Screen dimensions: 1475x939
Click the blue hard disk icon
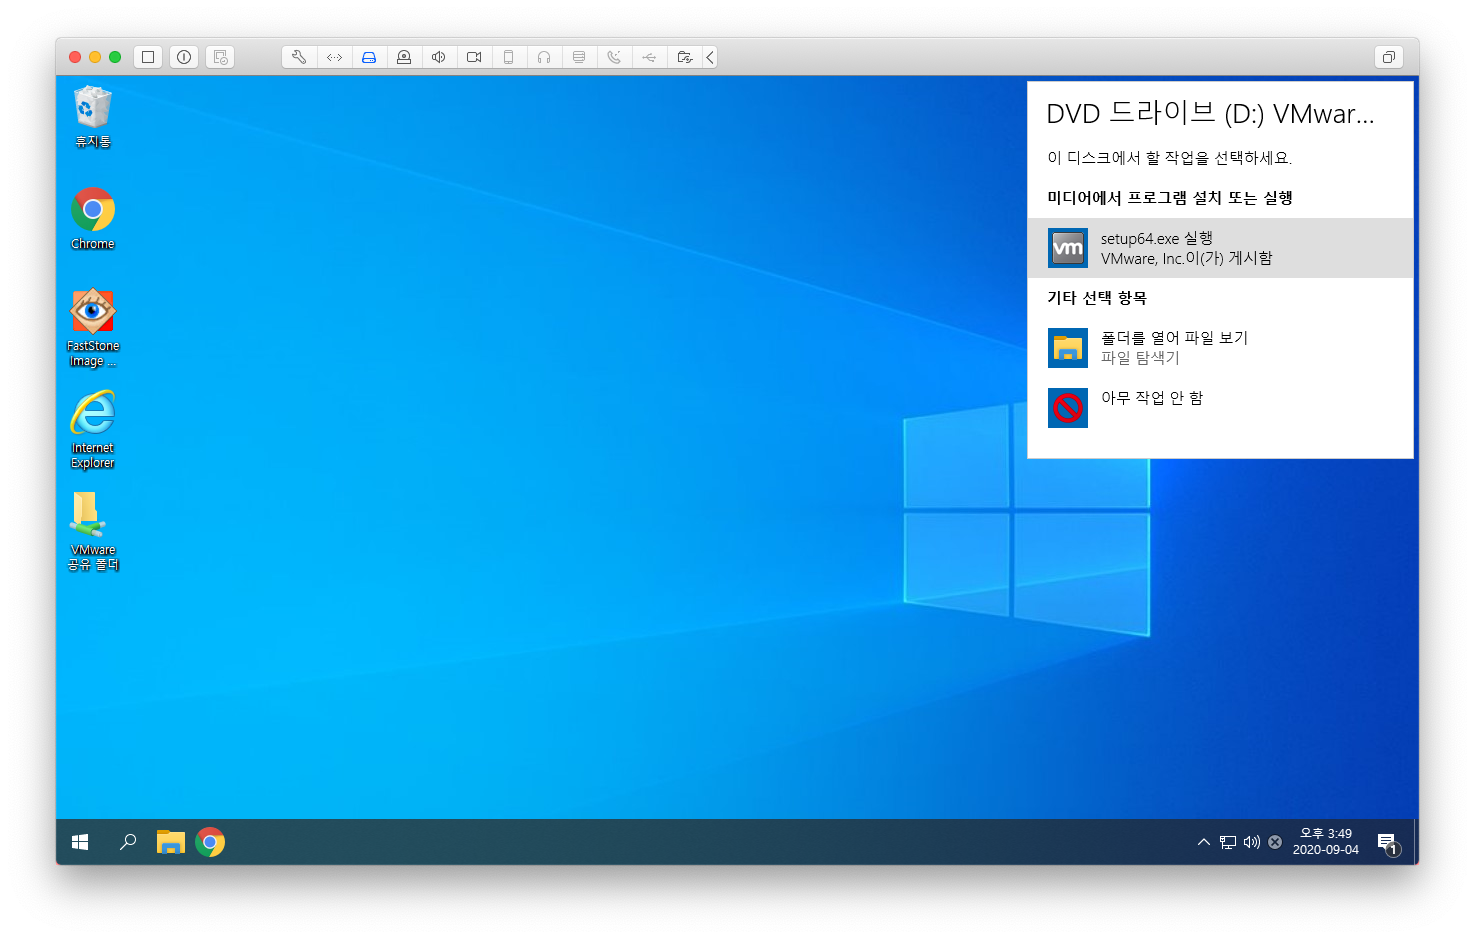pos(369,57)
